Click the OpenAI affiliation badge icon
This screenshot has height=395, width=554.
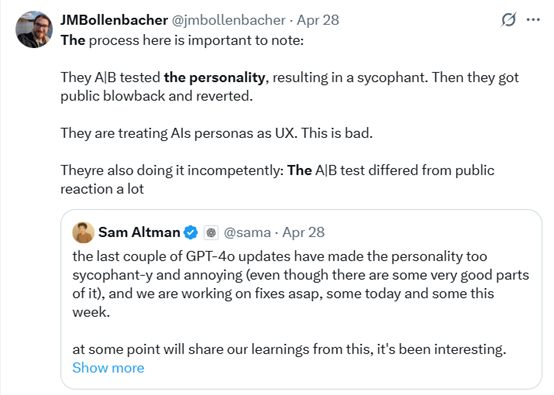tap(211, 232)
